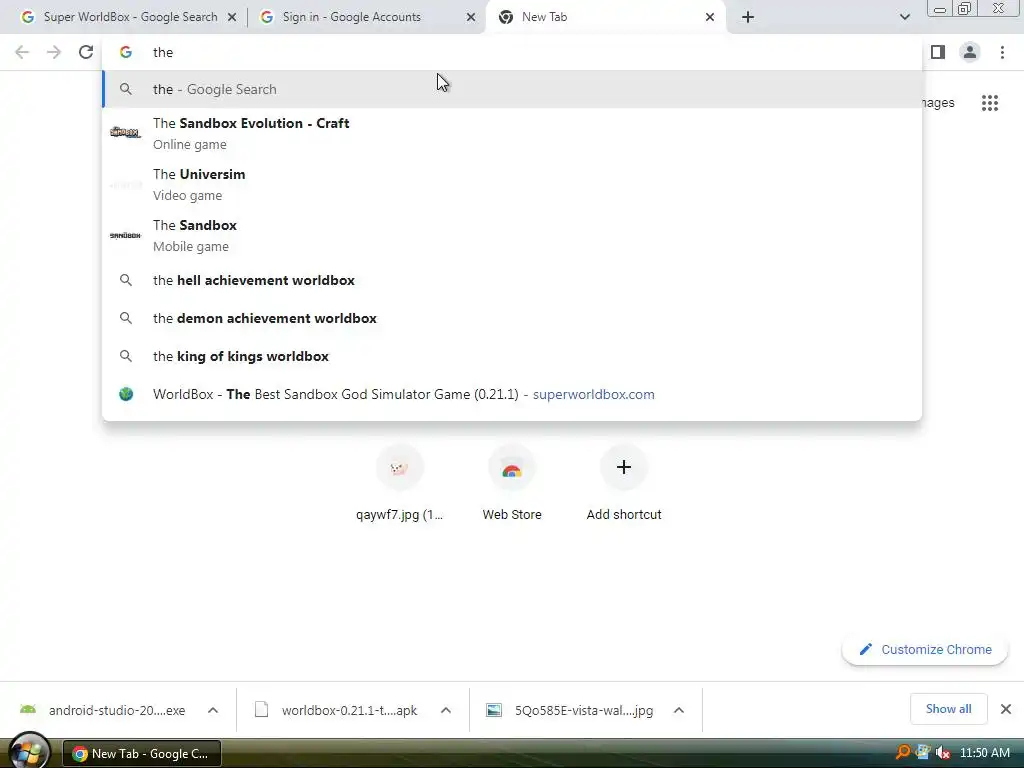This screenshot has height=768, width=1024.
Task: Reload the page with the refresh icon
Action: click(86, 52)
